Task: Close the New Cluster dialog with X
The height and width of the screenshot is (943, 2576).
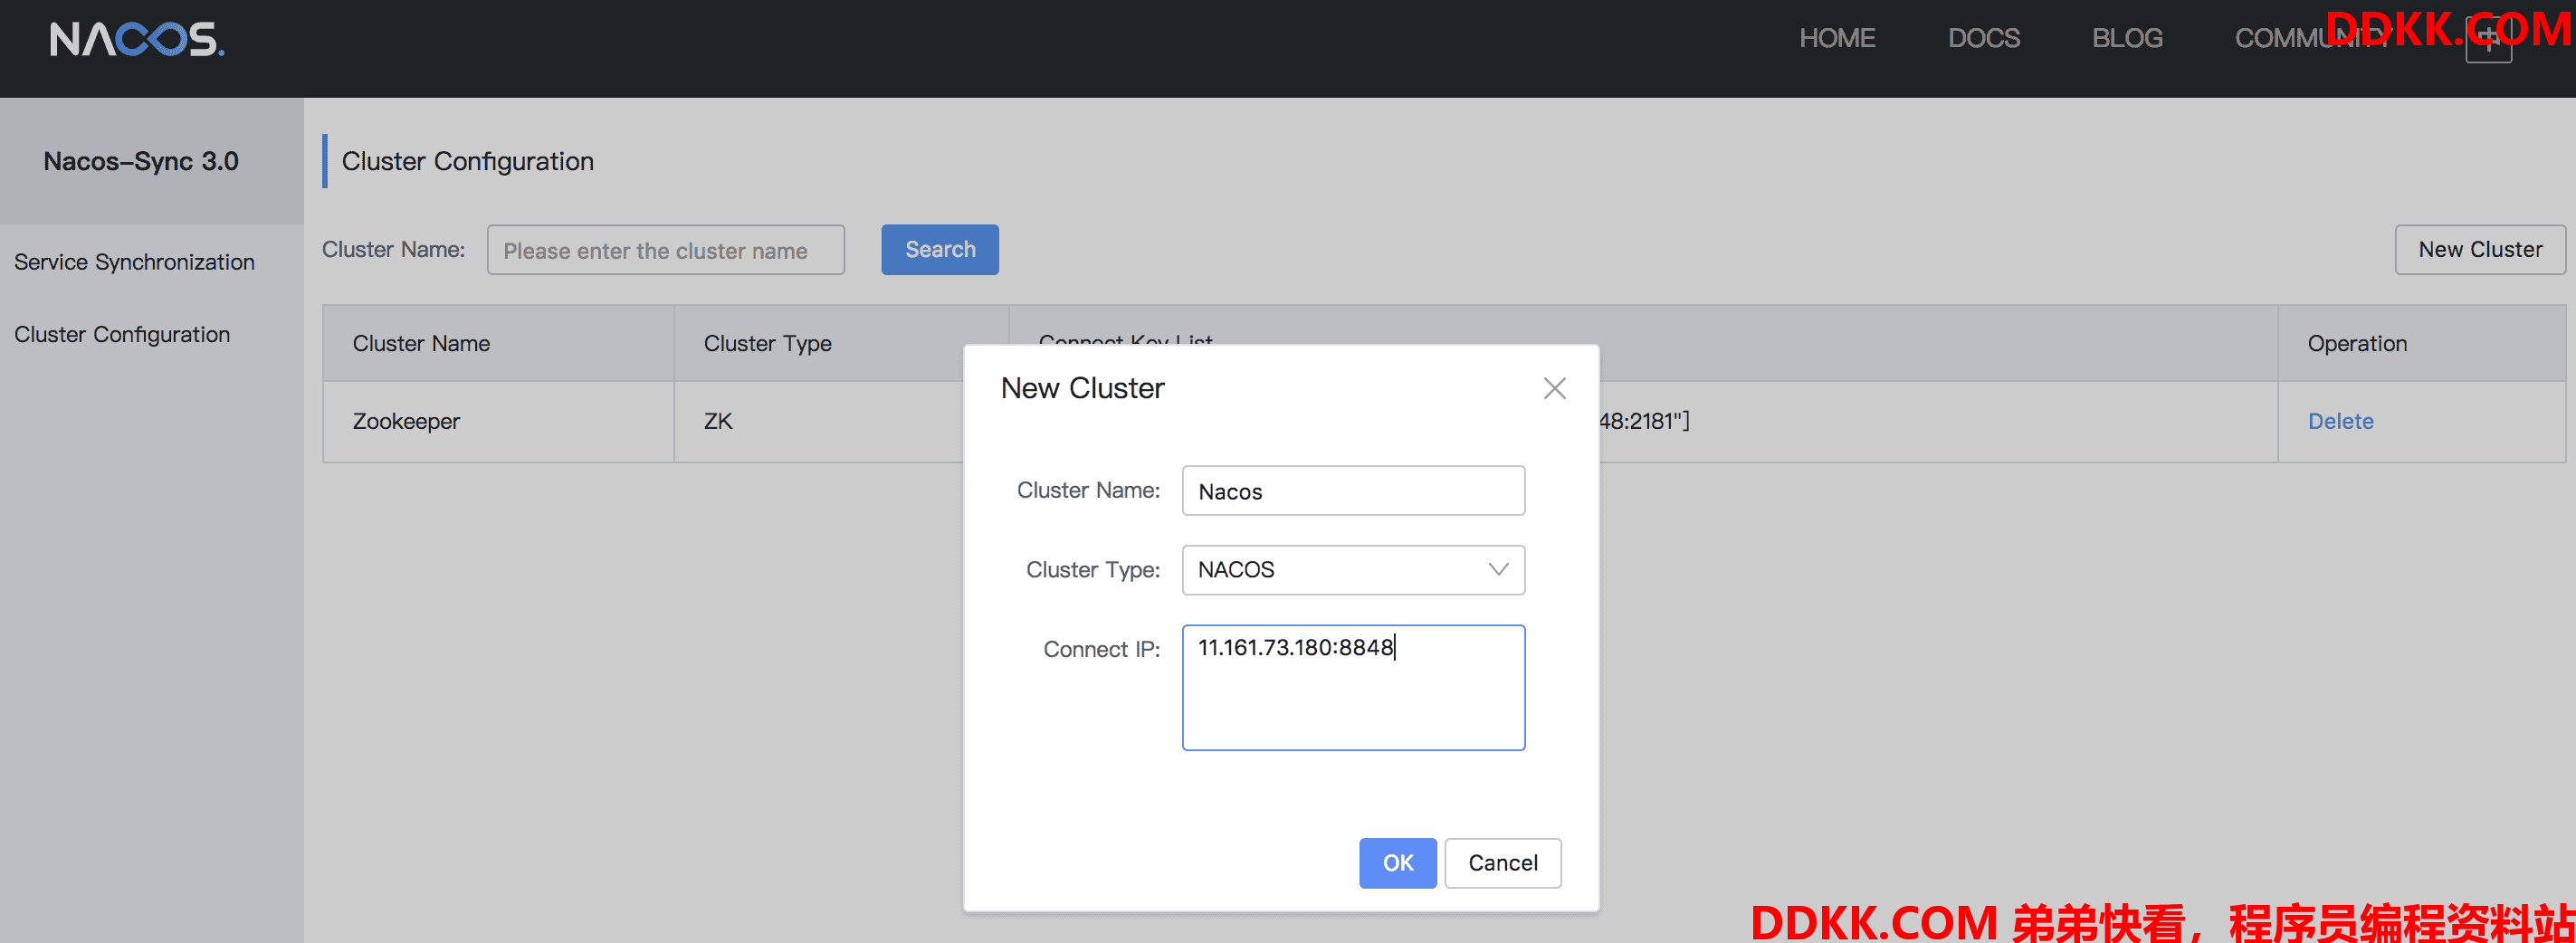Action: coord(1554,388)
